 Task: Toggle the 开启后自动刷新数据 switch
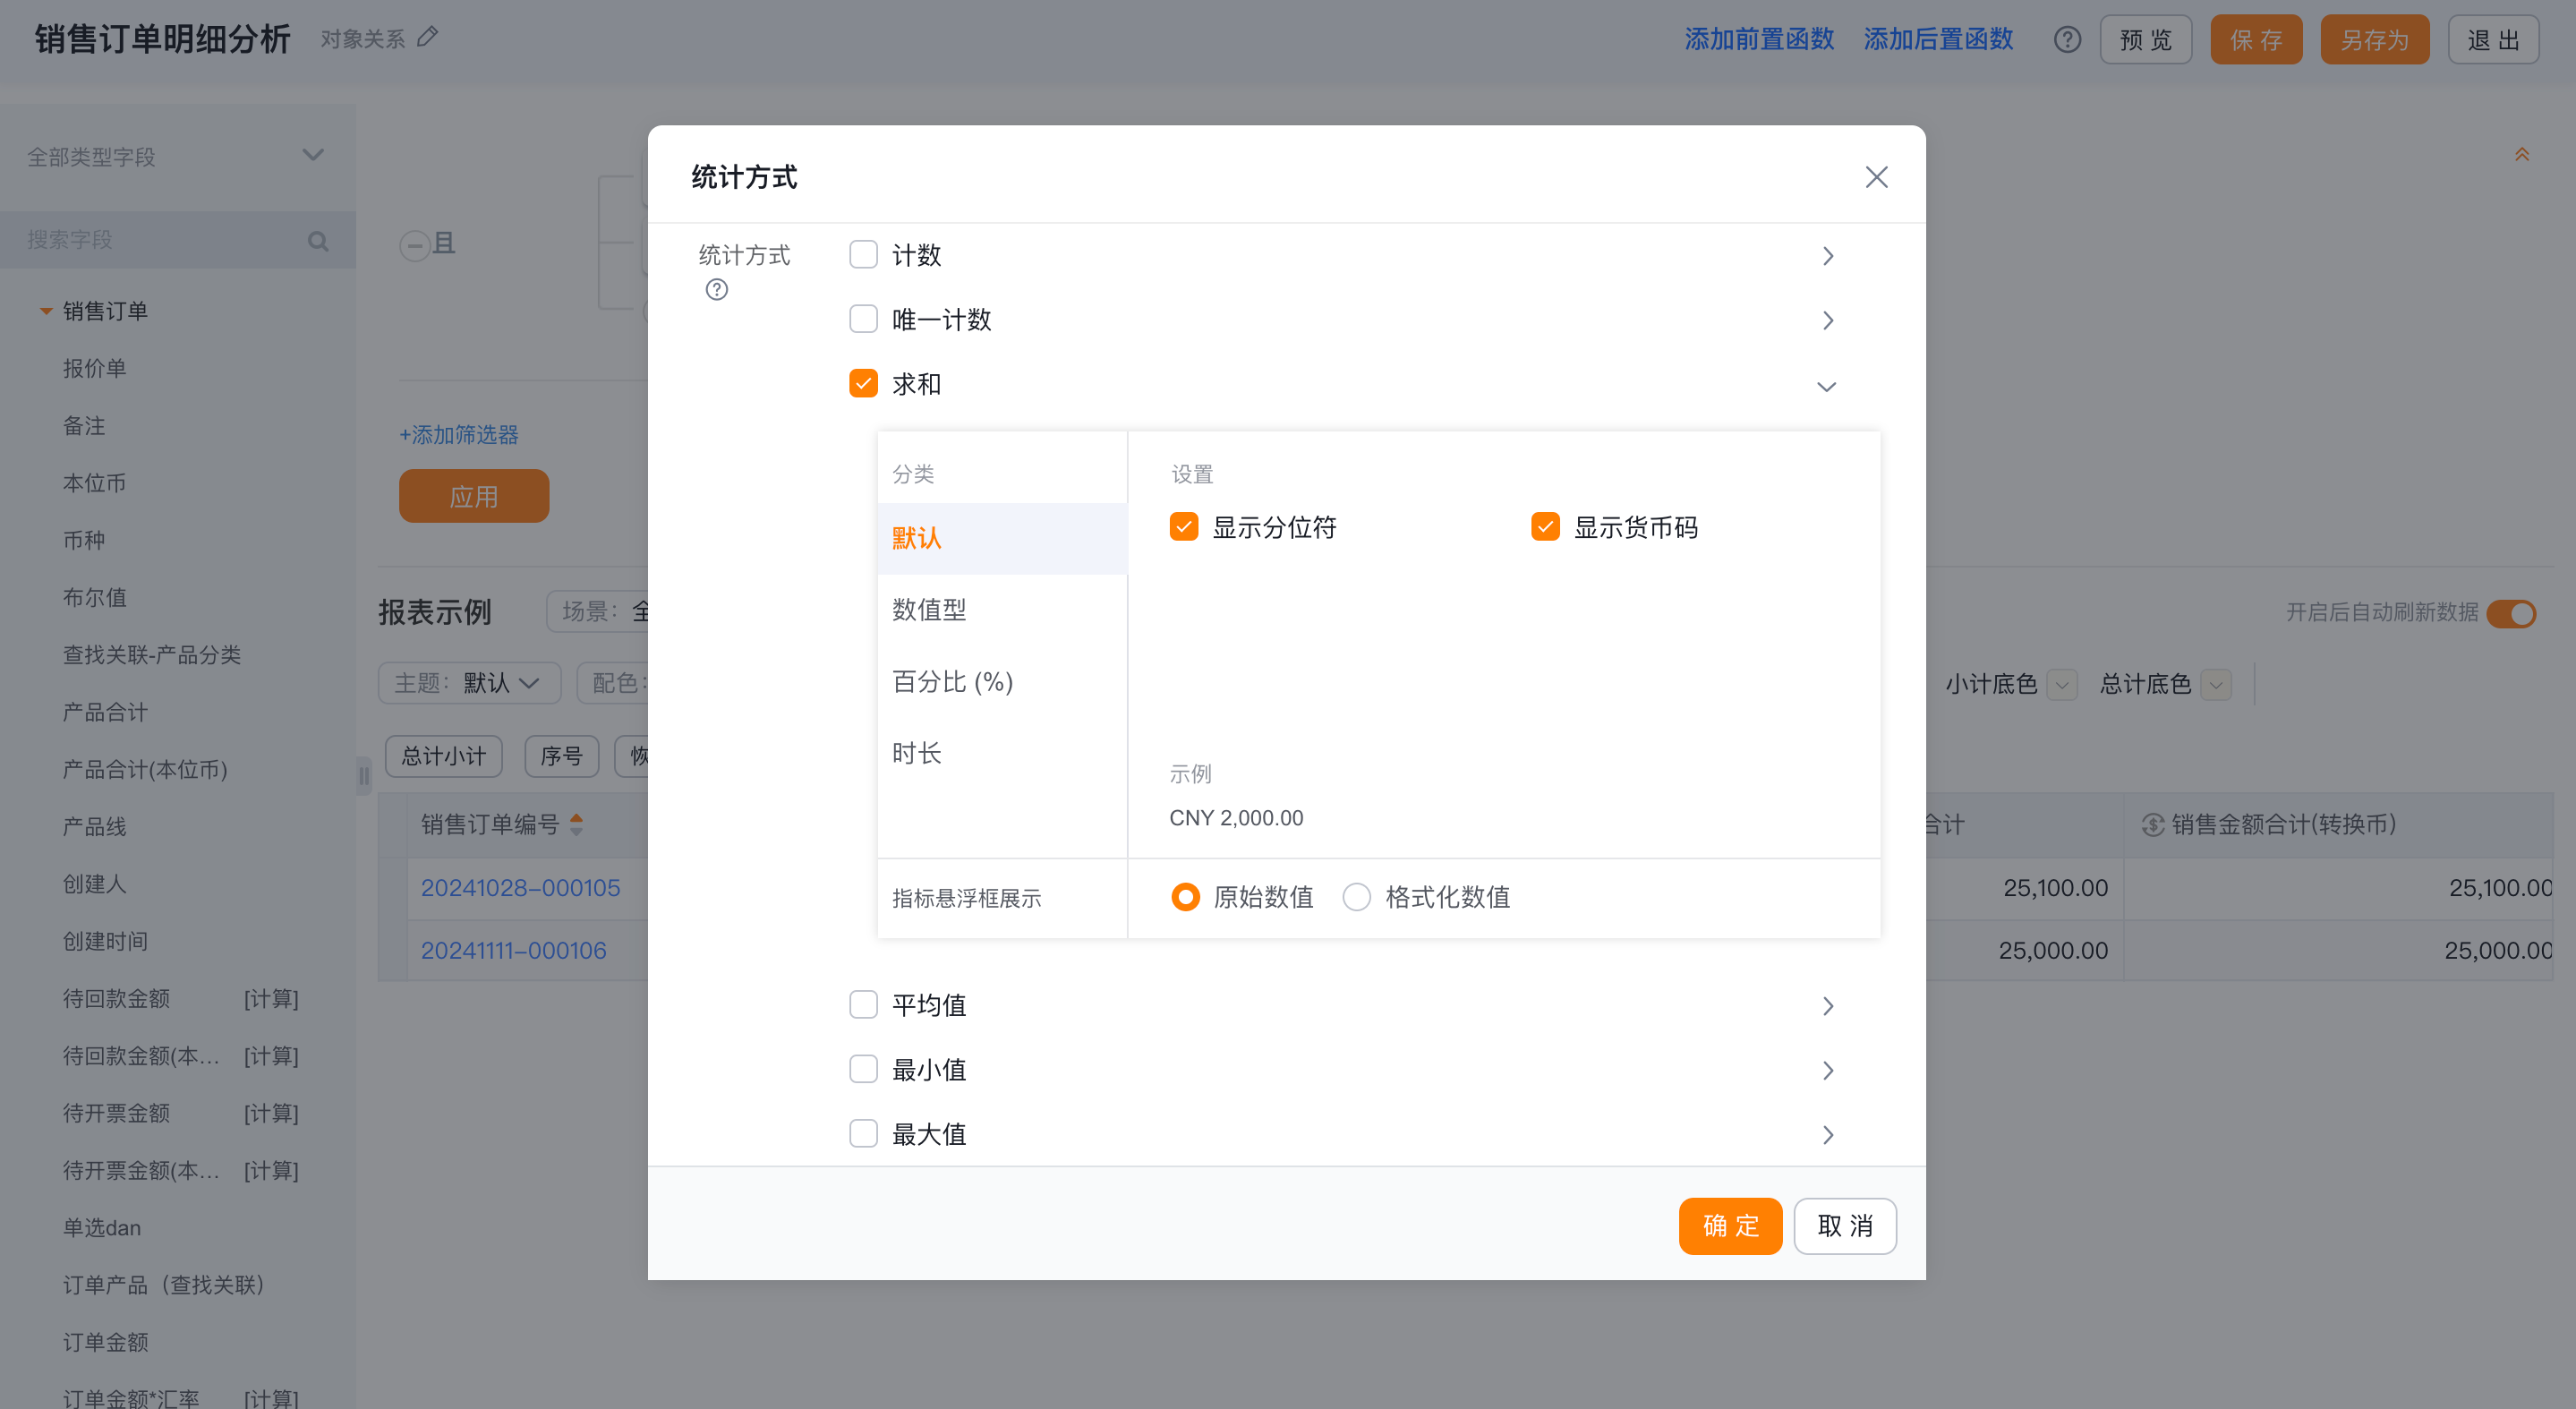coord(2511,613)
